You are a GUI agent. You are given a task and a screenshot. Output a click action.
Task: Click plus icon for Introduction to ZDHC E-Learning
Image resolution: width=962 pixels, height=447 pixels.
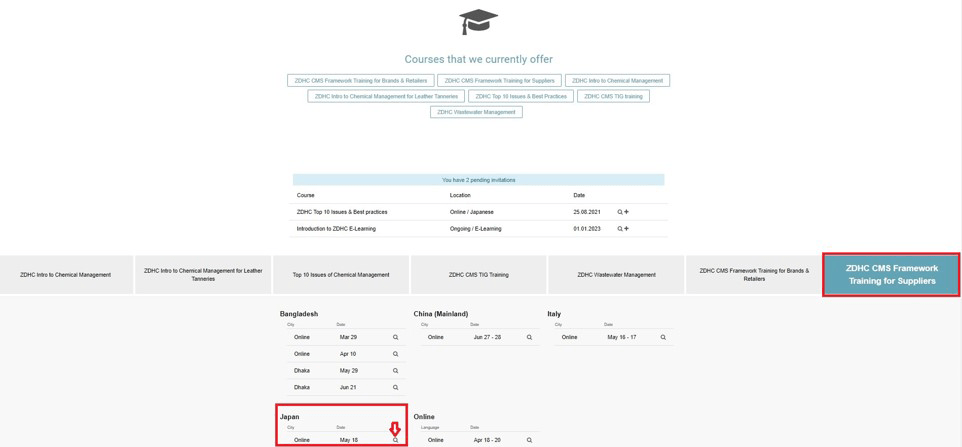coord(626,229)
